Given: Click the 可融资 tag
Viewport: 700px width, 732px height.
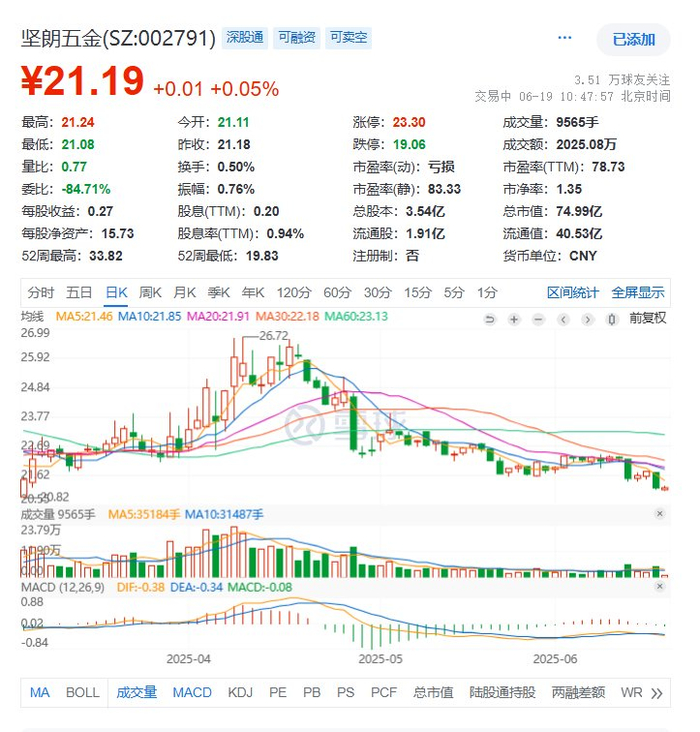Looking at the screenshot, I should [x=297, y=37].
